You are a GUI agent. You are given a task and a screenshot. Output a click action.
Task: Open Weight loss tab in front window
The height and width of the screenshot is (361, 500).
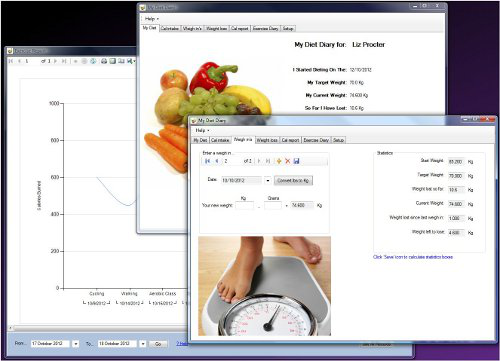[x=267, y=140]
